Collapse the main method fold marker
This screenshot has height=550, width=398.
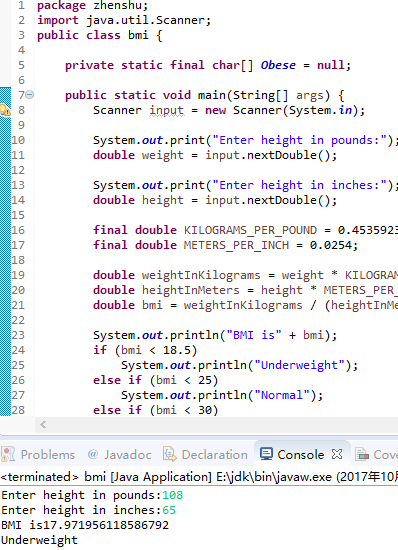[30, 95]
